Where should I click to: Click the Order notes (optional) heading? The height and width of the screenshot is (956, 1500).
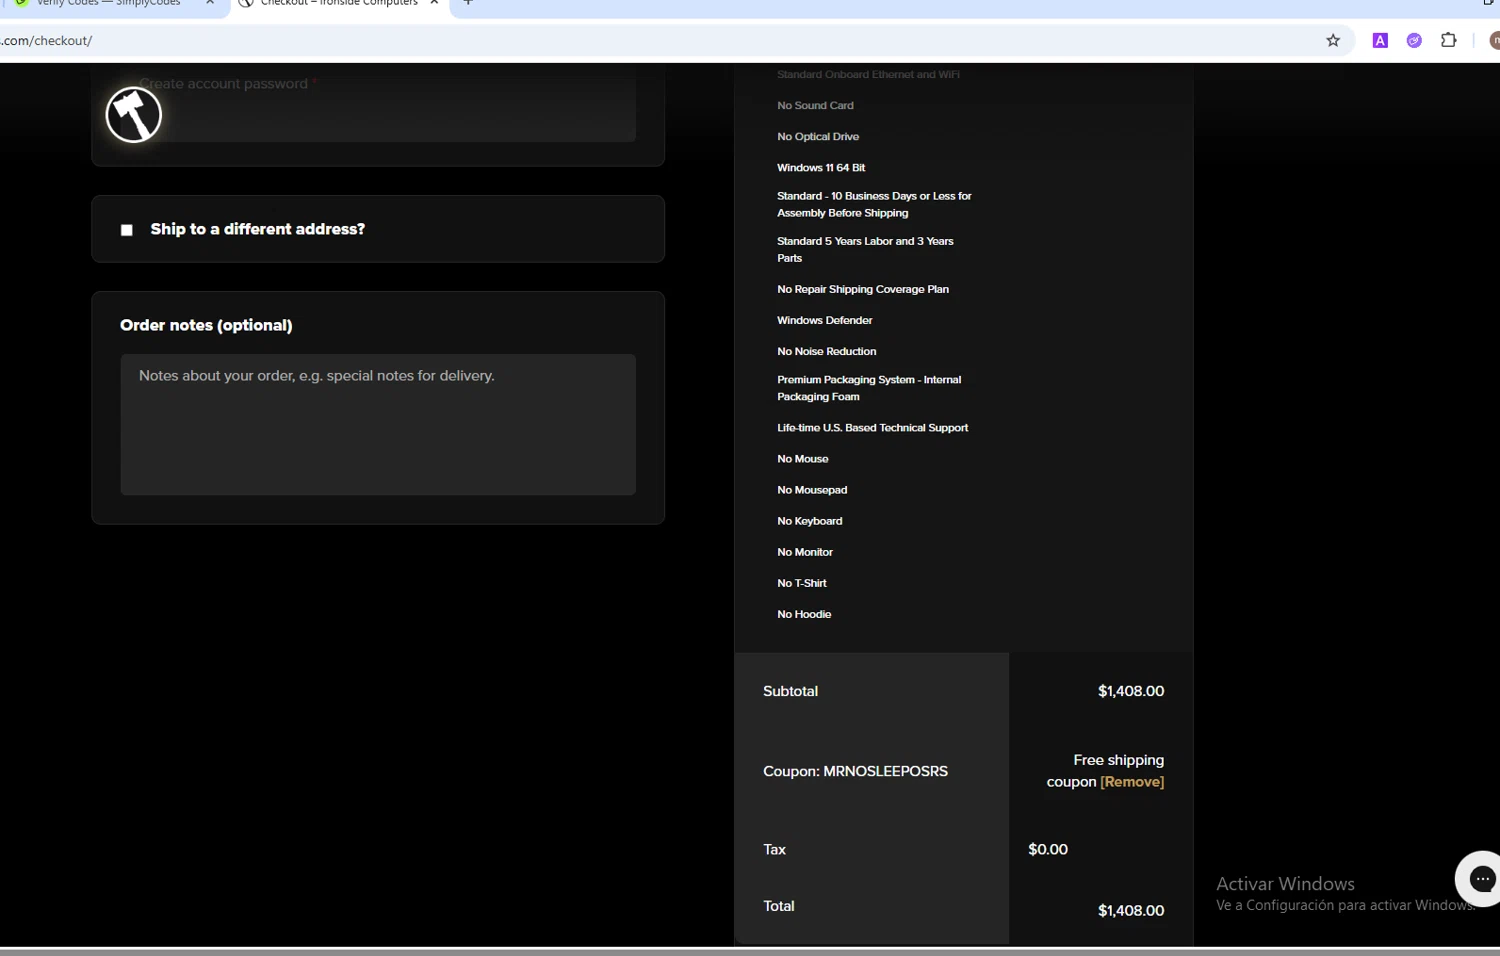pos(206,325)
